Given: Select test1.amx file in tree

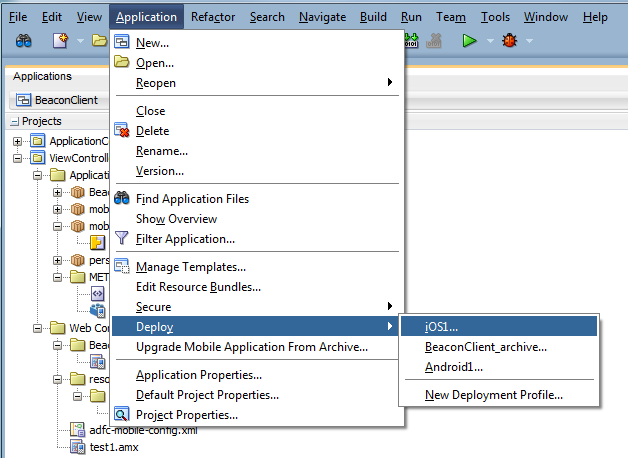Looking at the screenshot, I should coord(114,447).
